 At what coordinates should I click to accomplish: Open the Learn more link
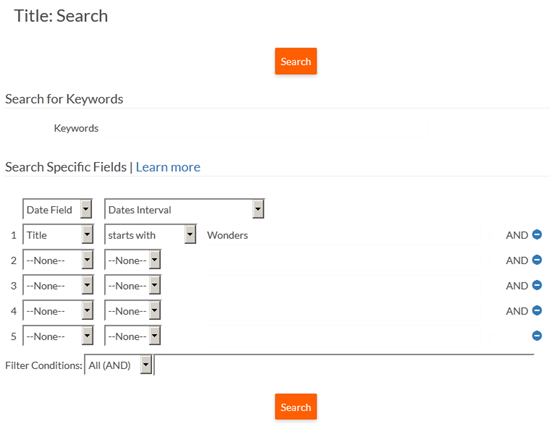168,167
